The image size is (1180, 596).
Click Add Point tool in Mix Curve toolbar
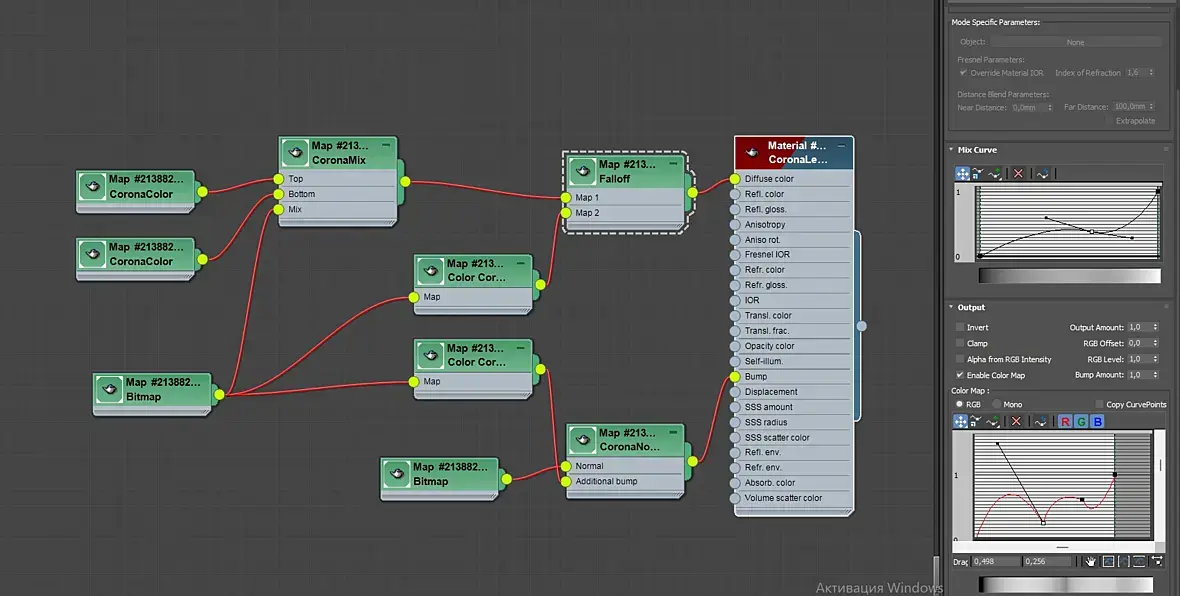coord(995,174)
